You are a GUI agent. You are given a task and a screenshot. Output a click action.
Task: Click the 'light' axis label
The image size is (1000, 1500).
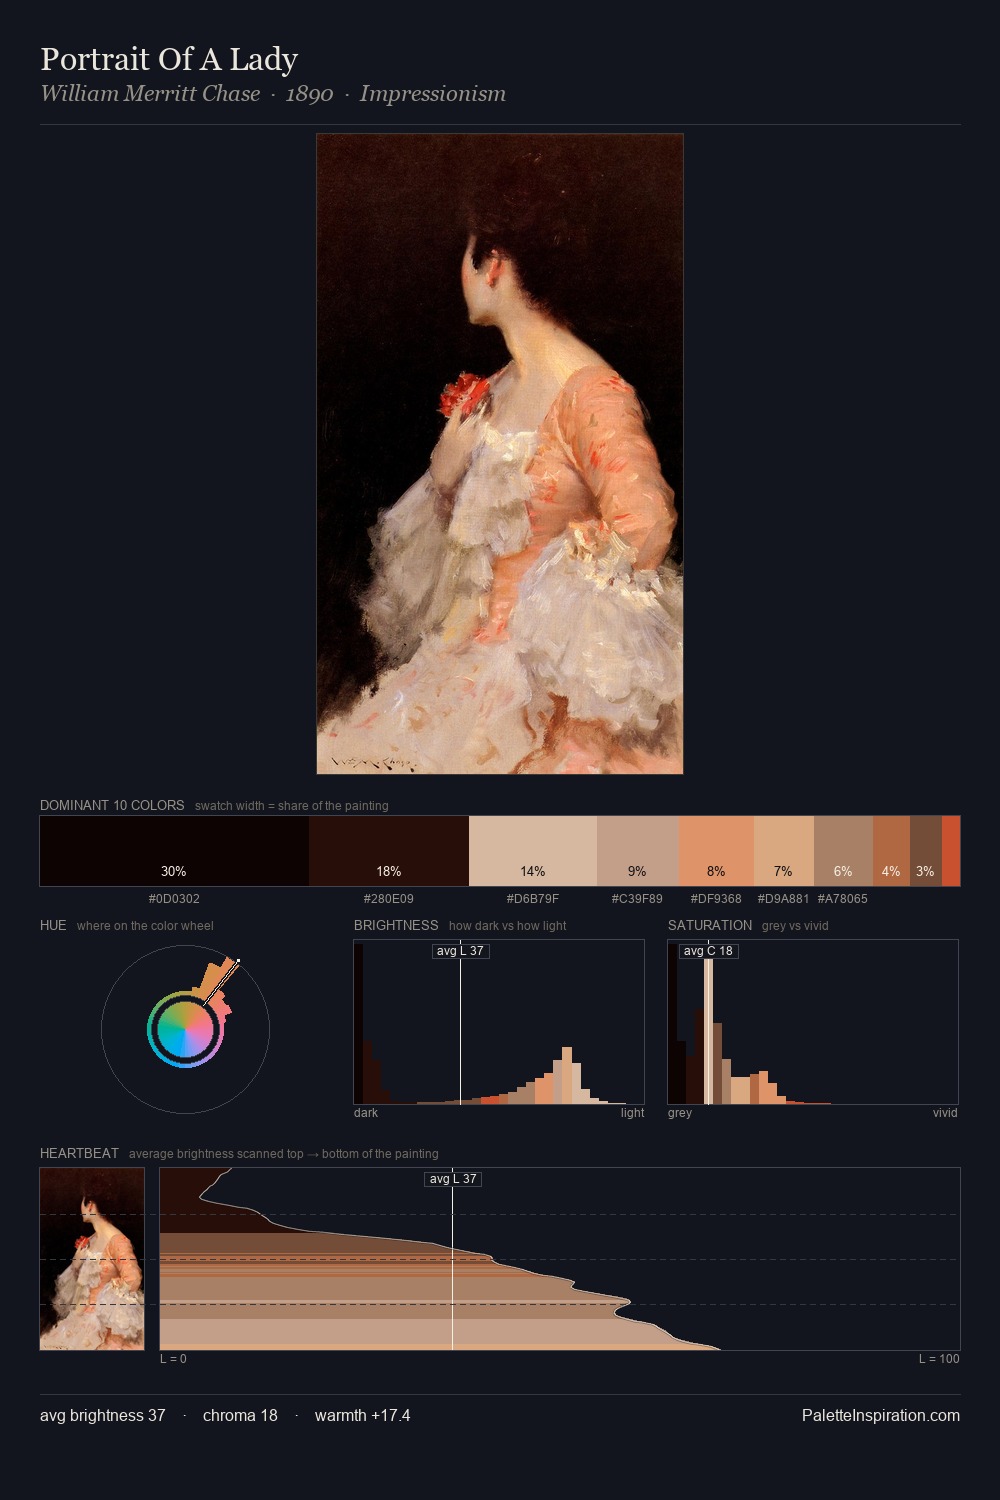[632, 1113]
